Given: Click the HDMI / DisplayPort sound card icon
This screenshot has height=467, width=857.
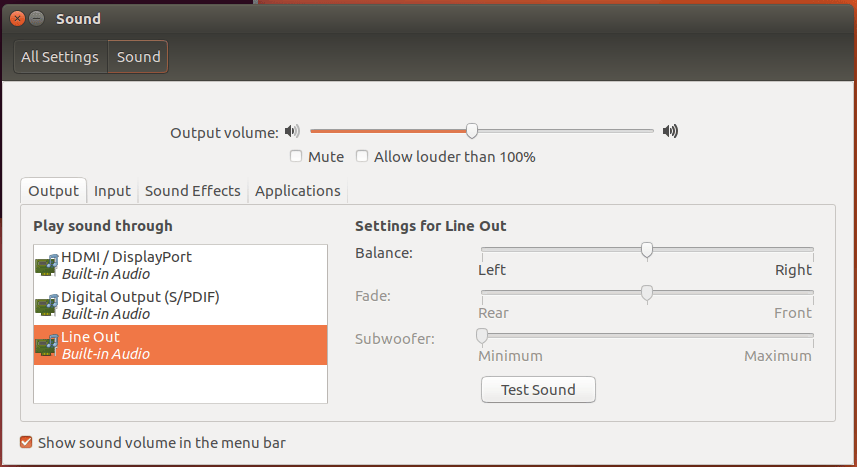Looking at the screenshot, I should (47, 265).
